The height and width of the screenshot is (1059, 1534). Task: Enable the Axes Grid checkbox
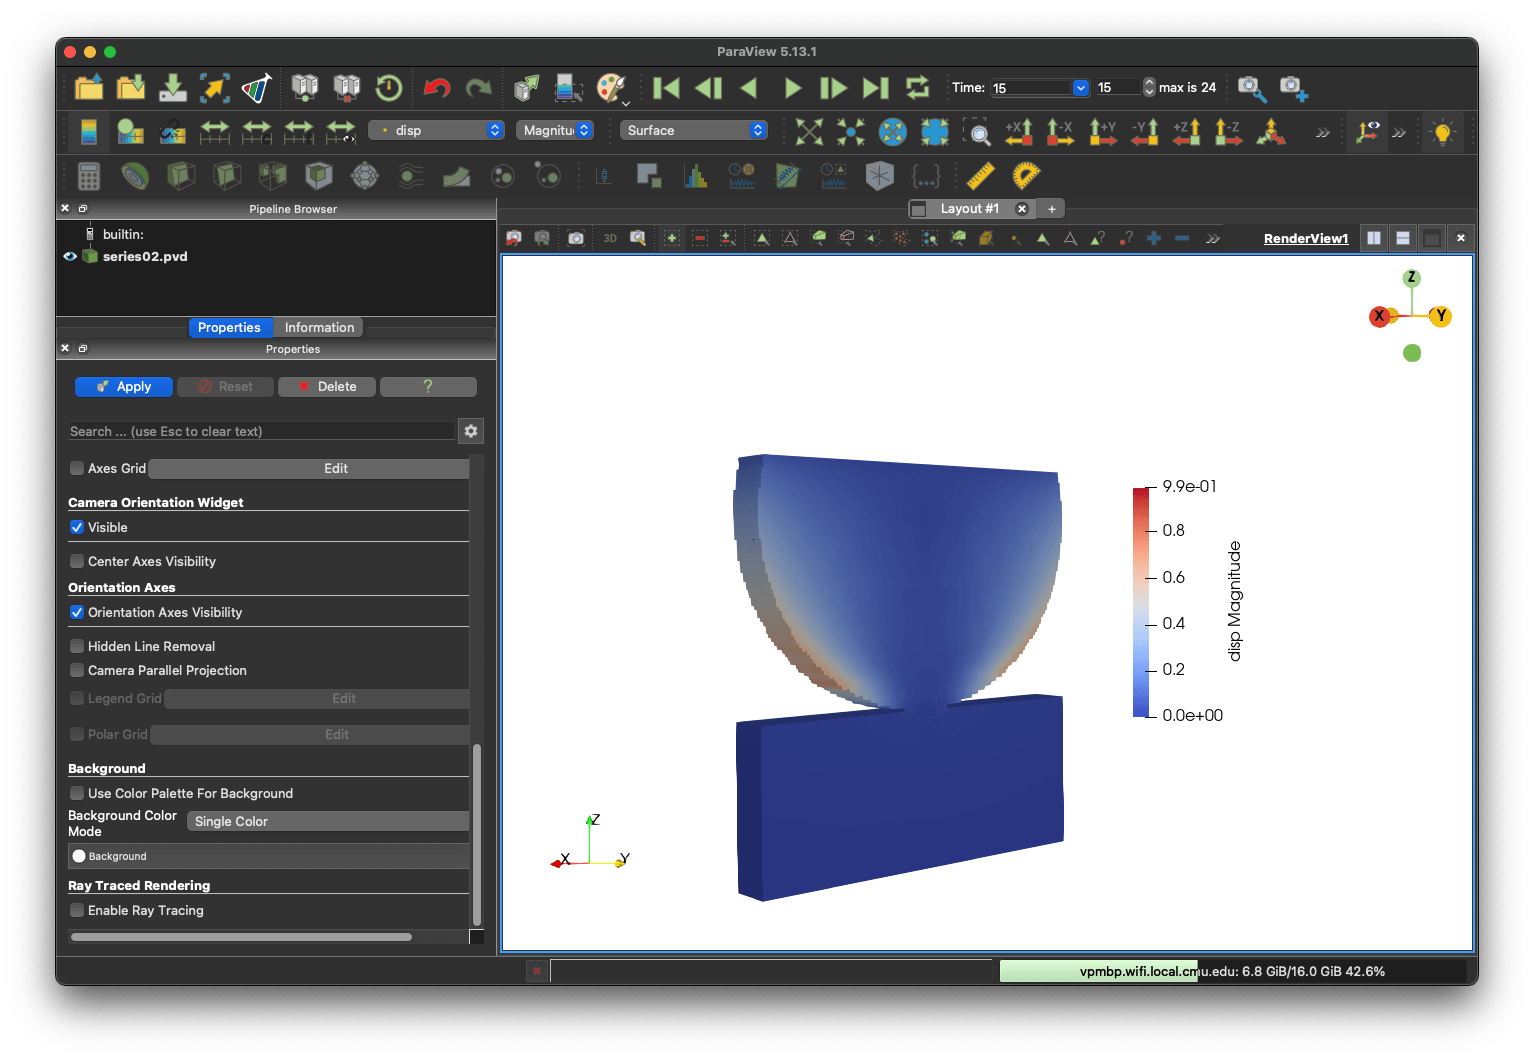(x=77, y=468)
